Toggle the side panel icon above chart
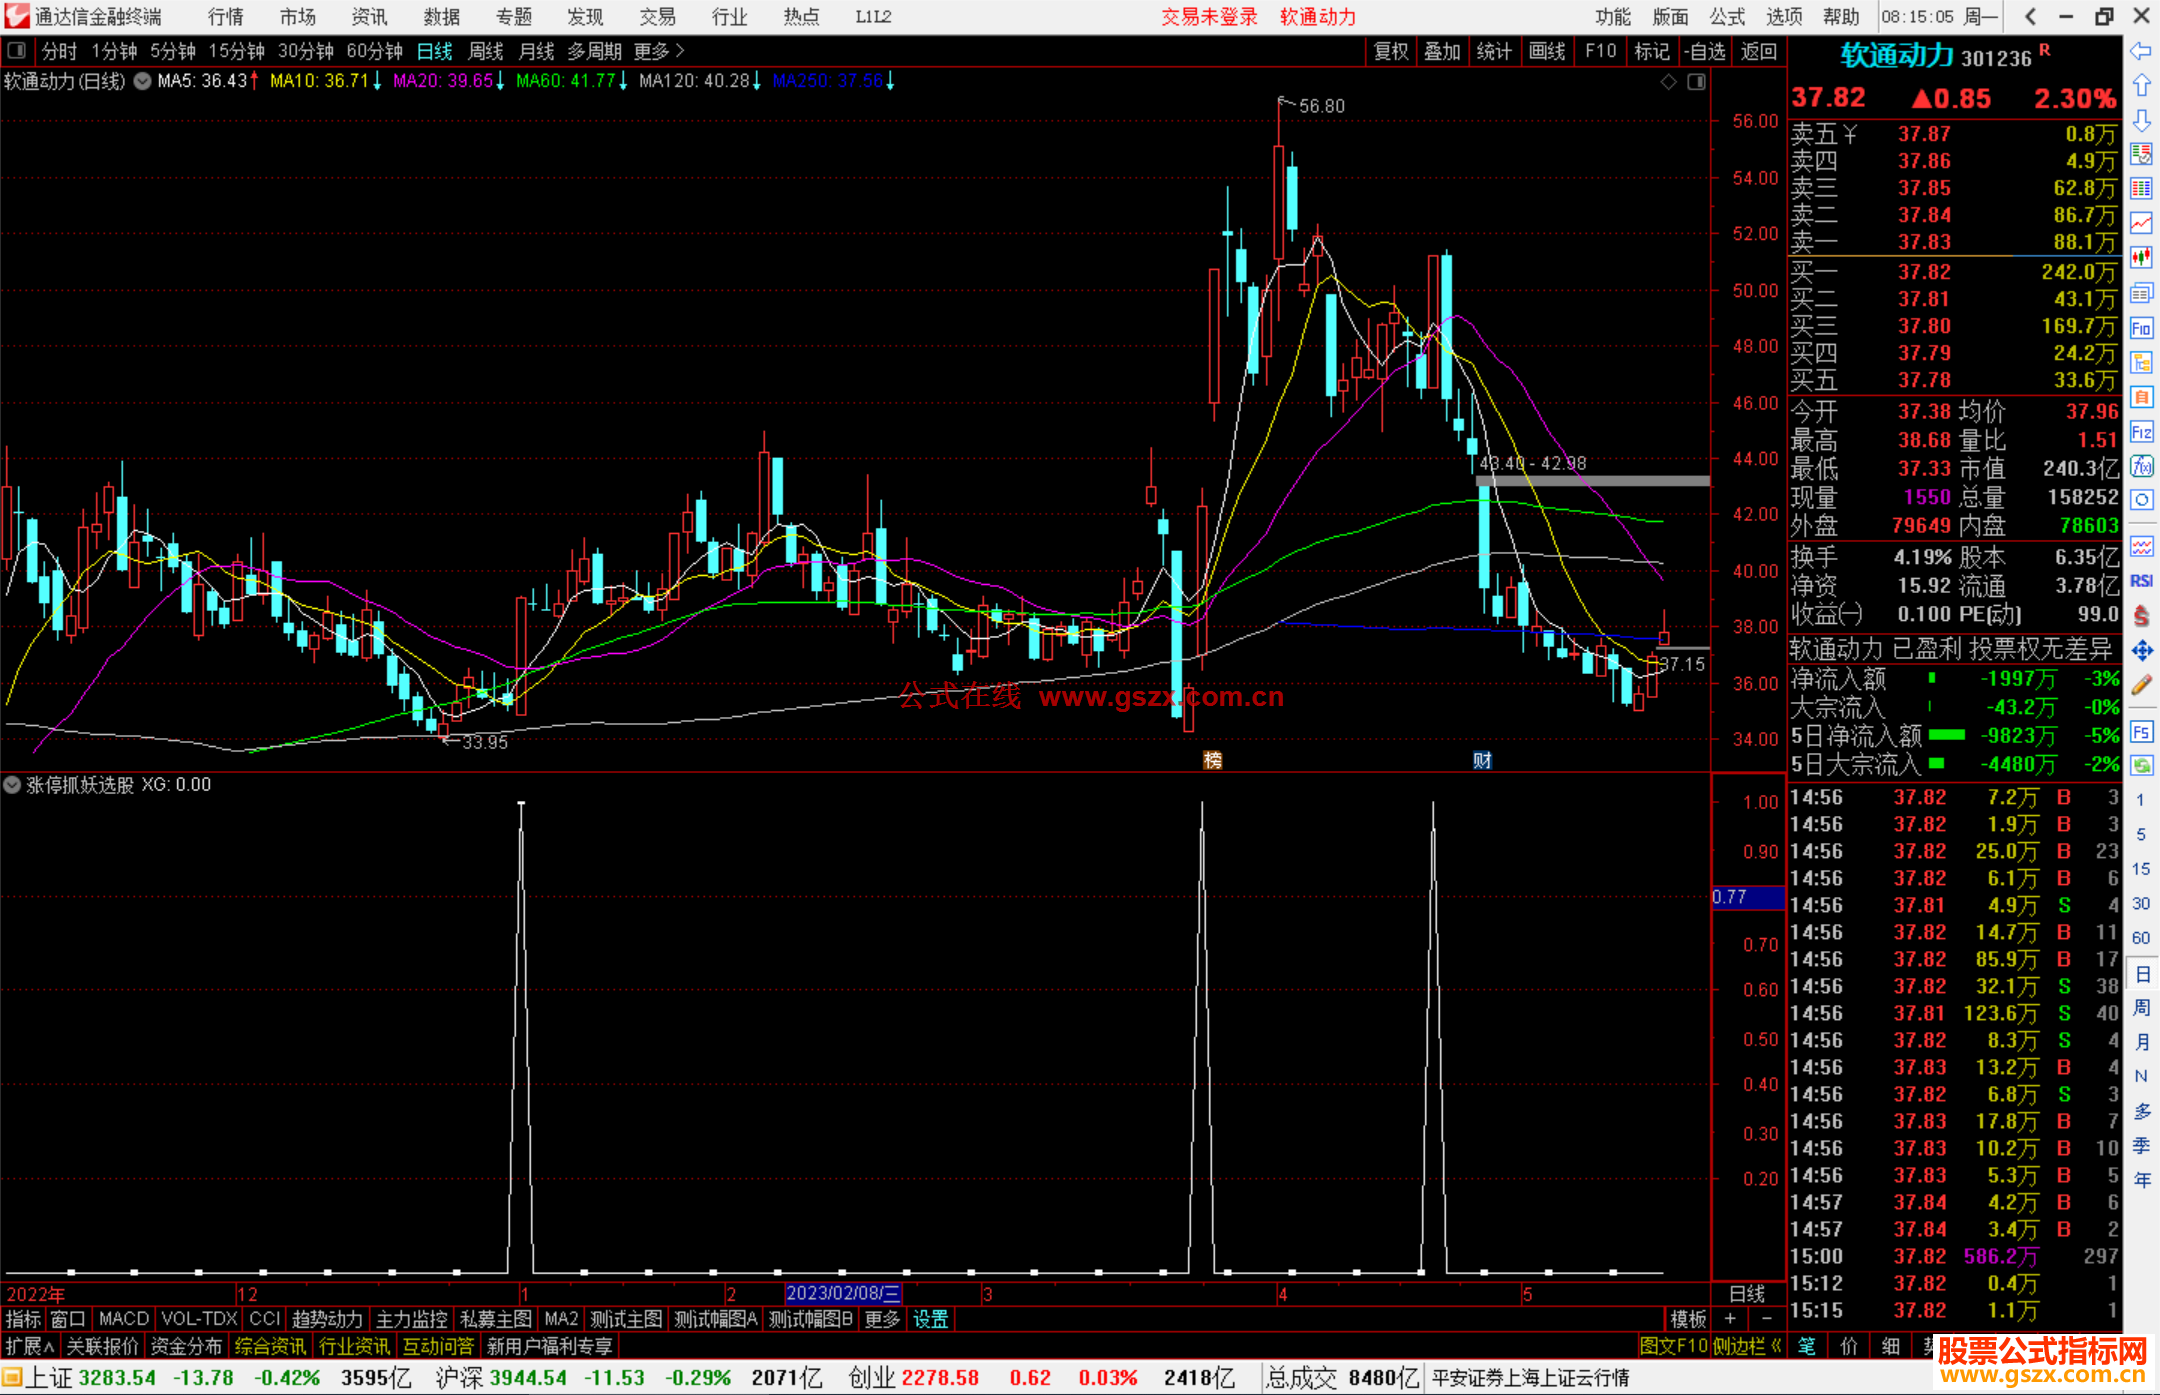 pos(1696,82)
